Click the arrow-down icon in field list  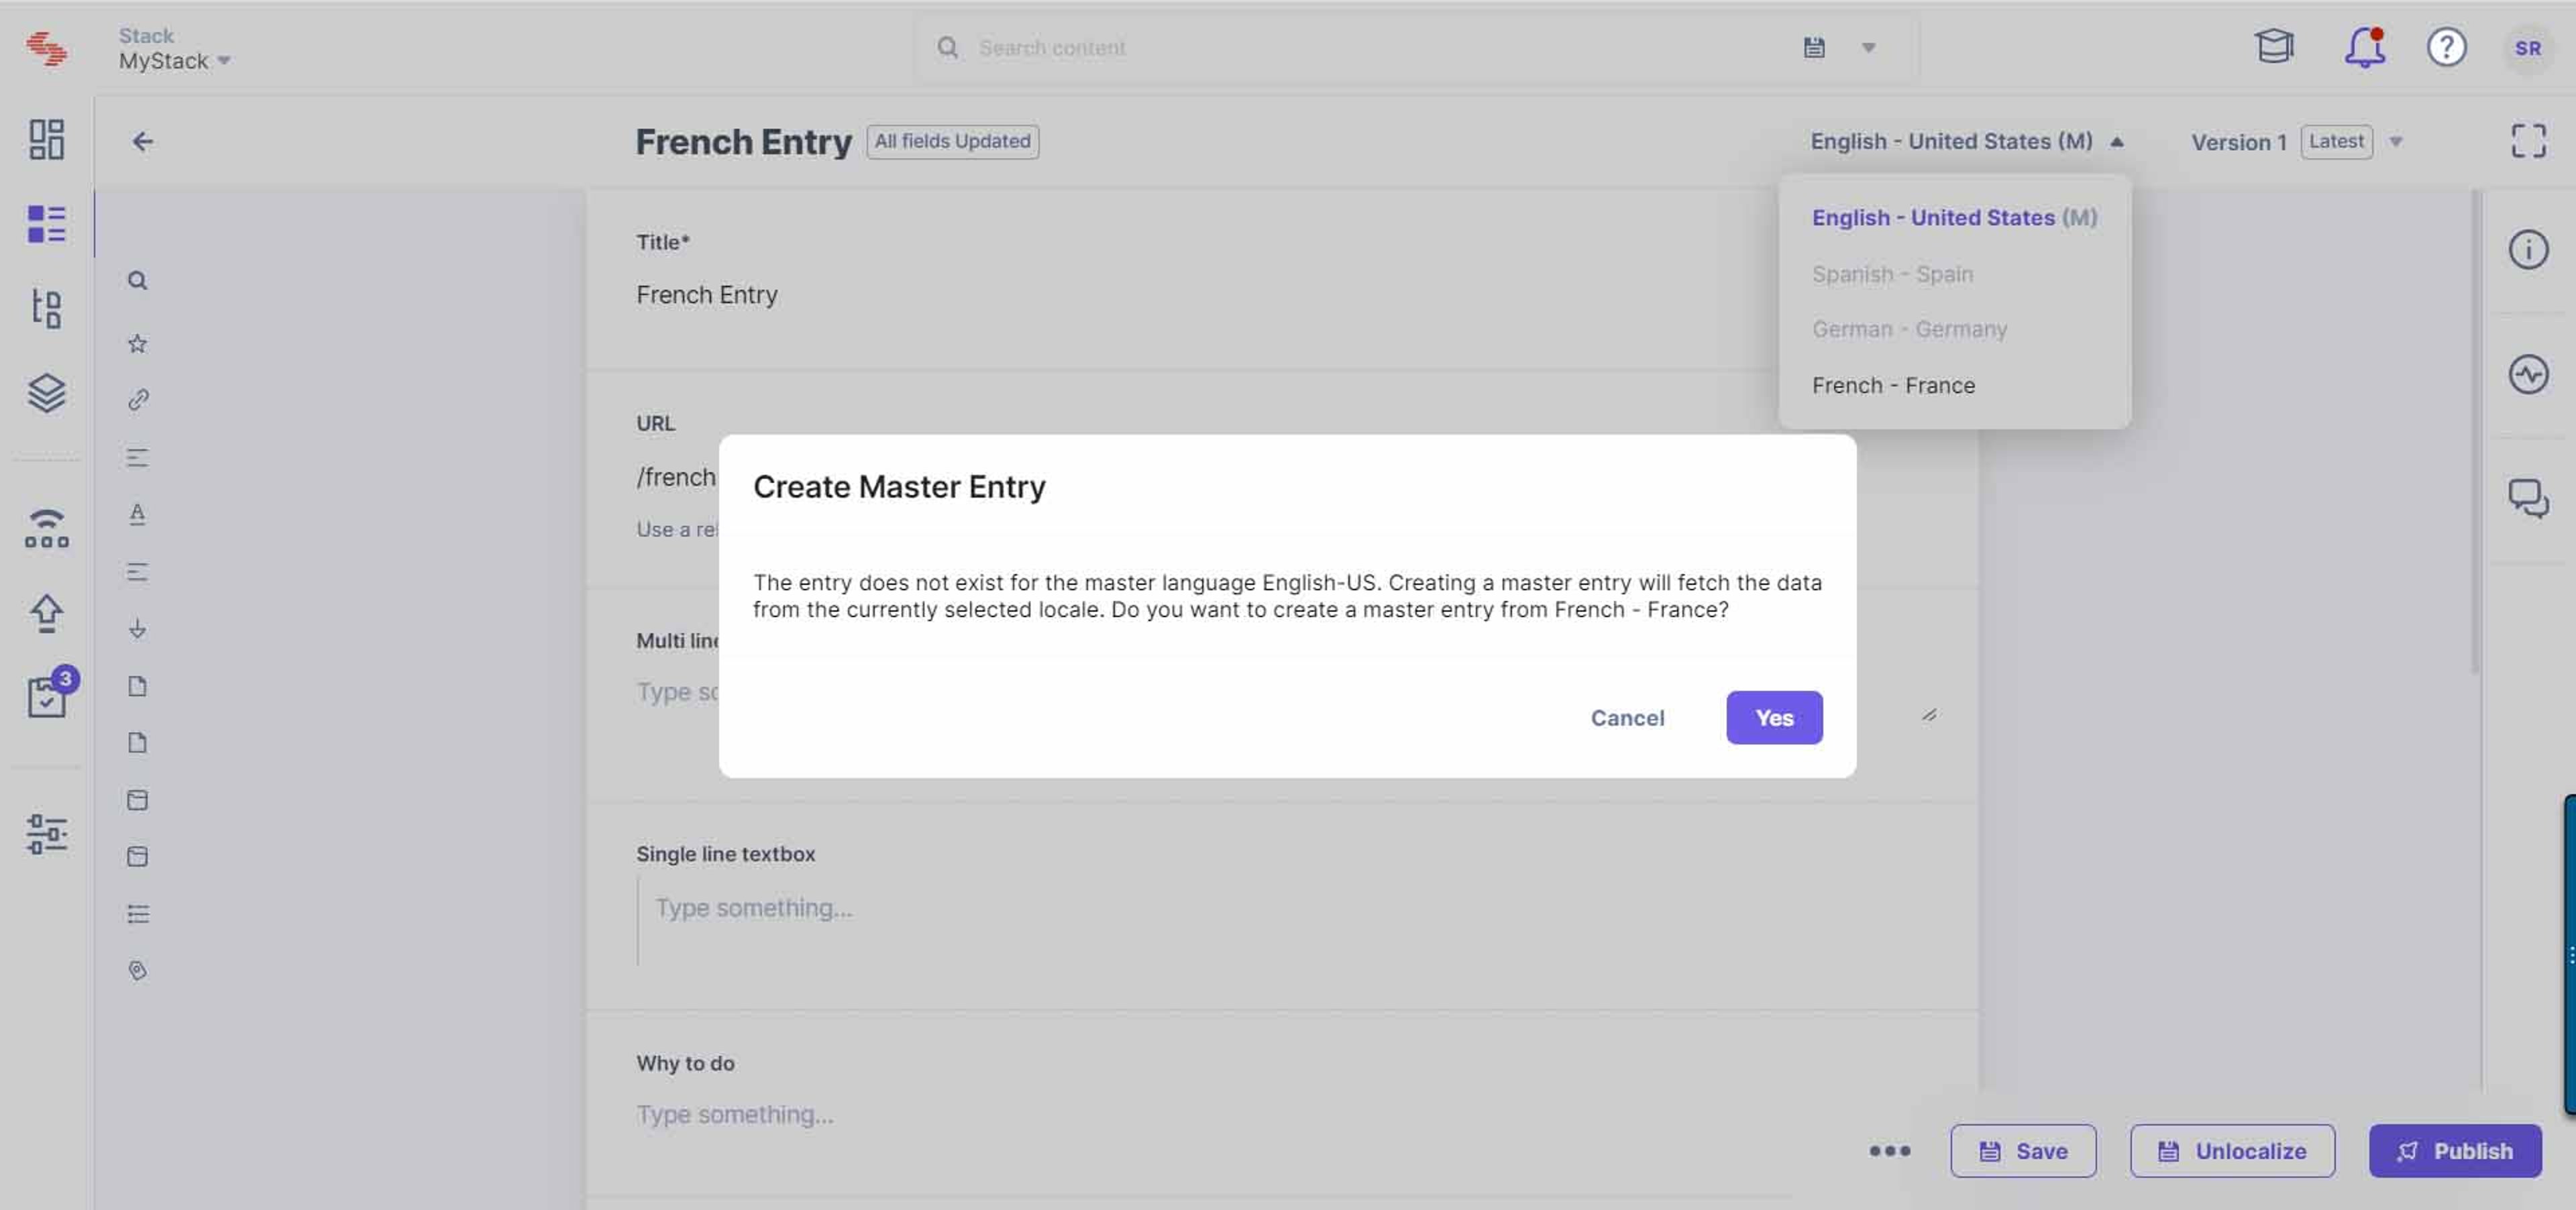138,628
